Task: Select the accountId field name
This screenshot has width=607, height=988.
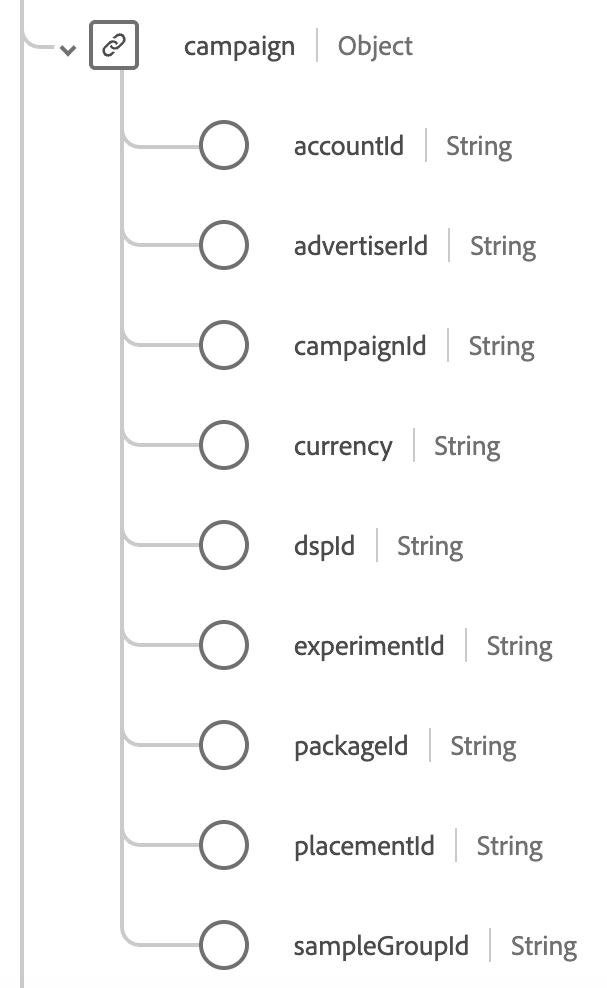Action: tap(349, 146)
